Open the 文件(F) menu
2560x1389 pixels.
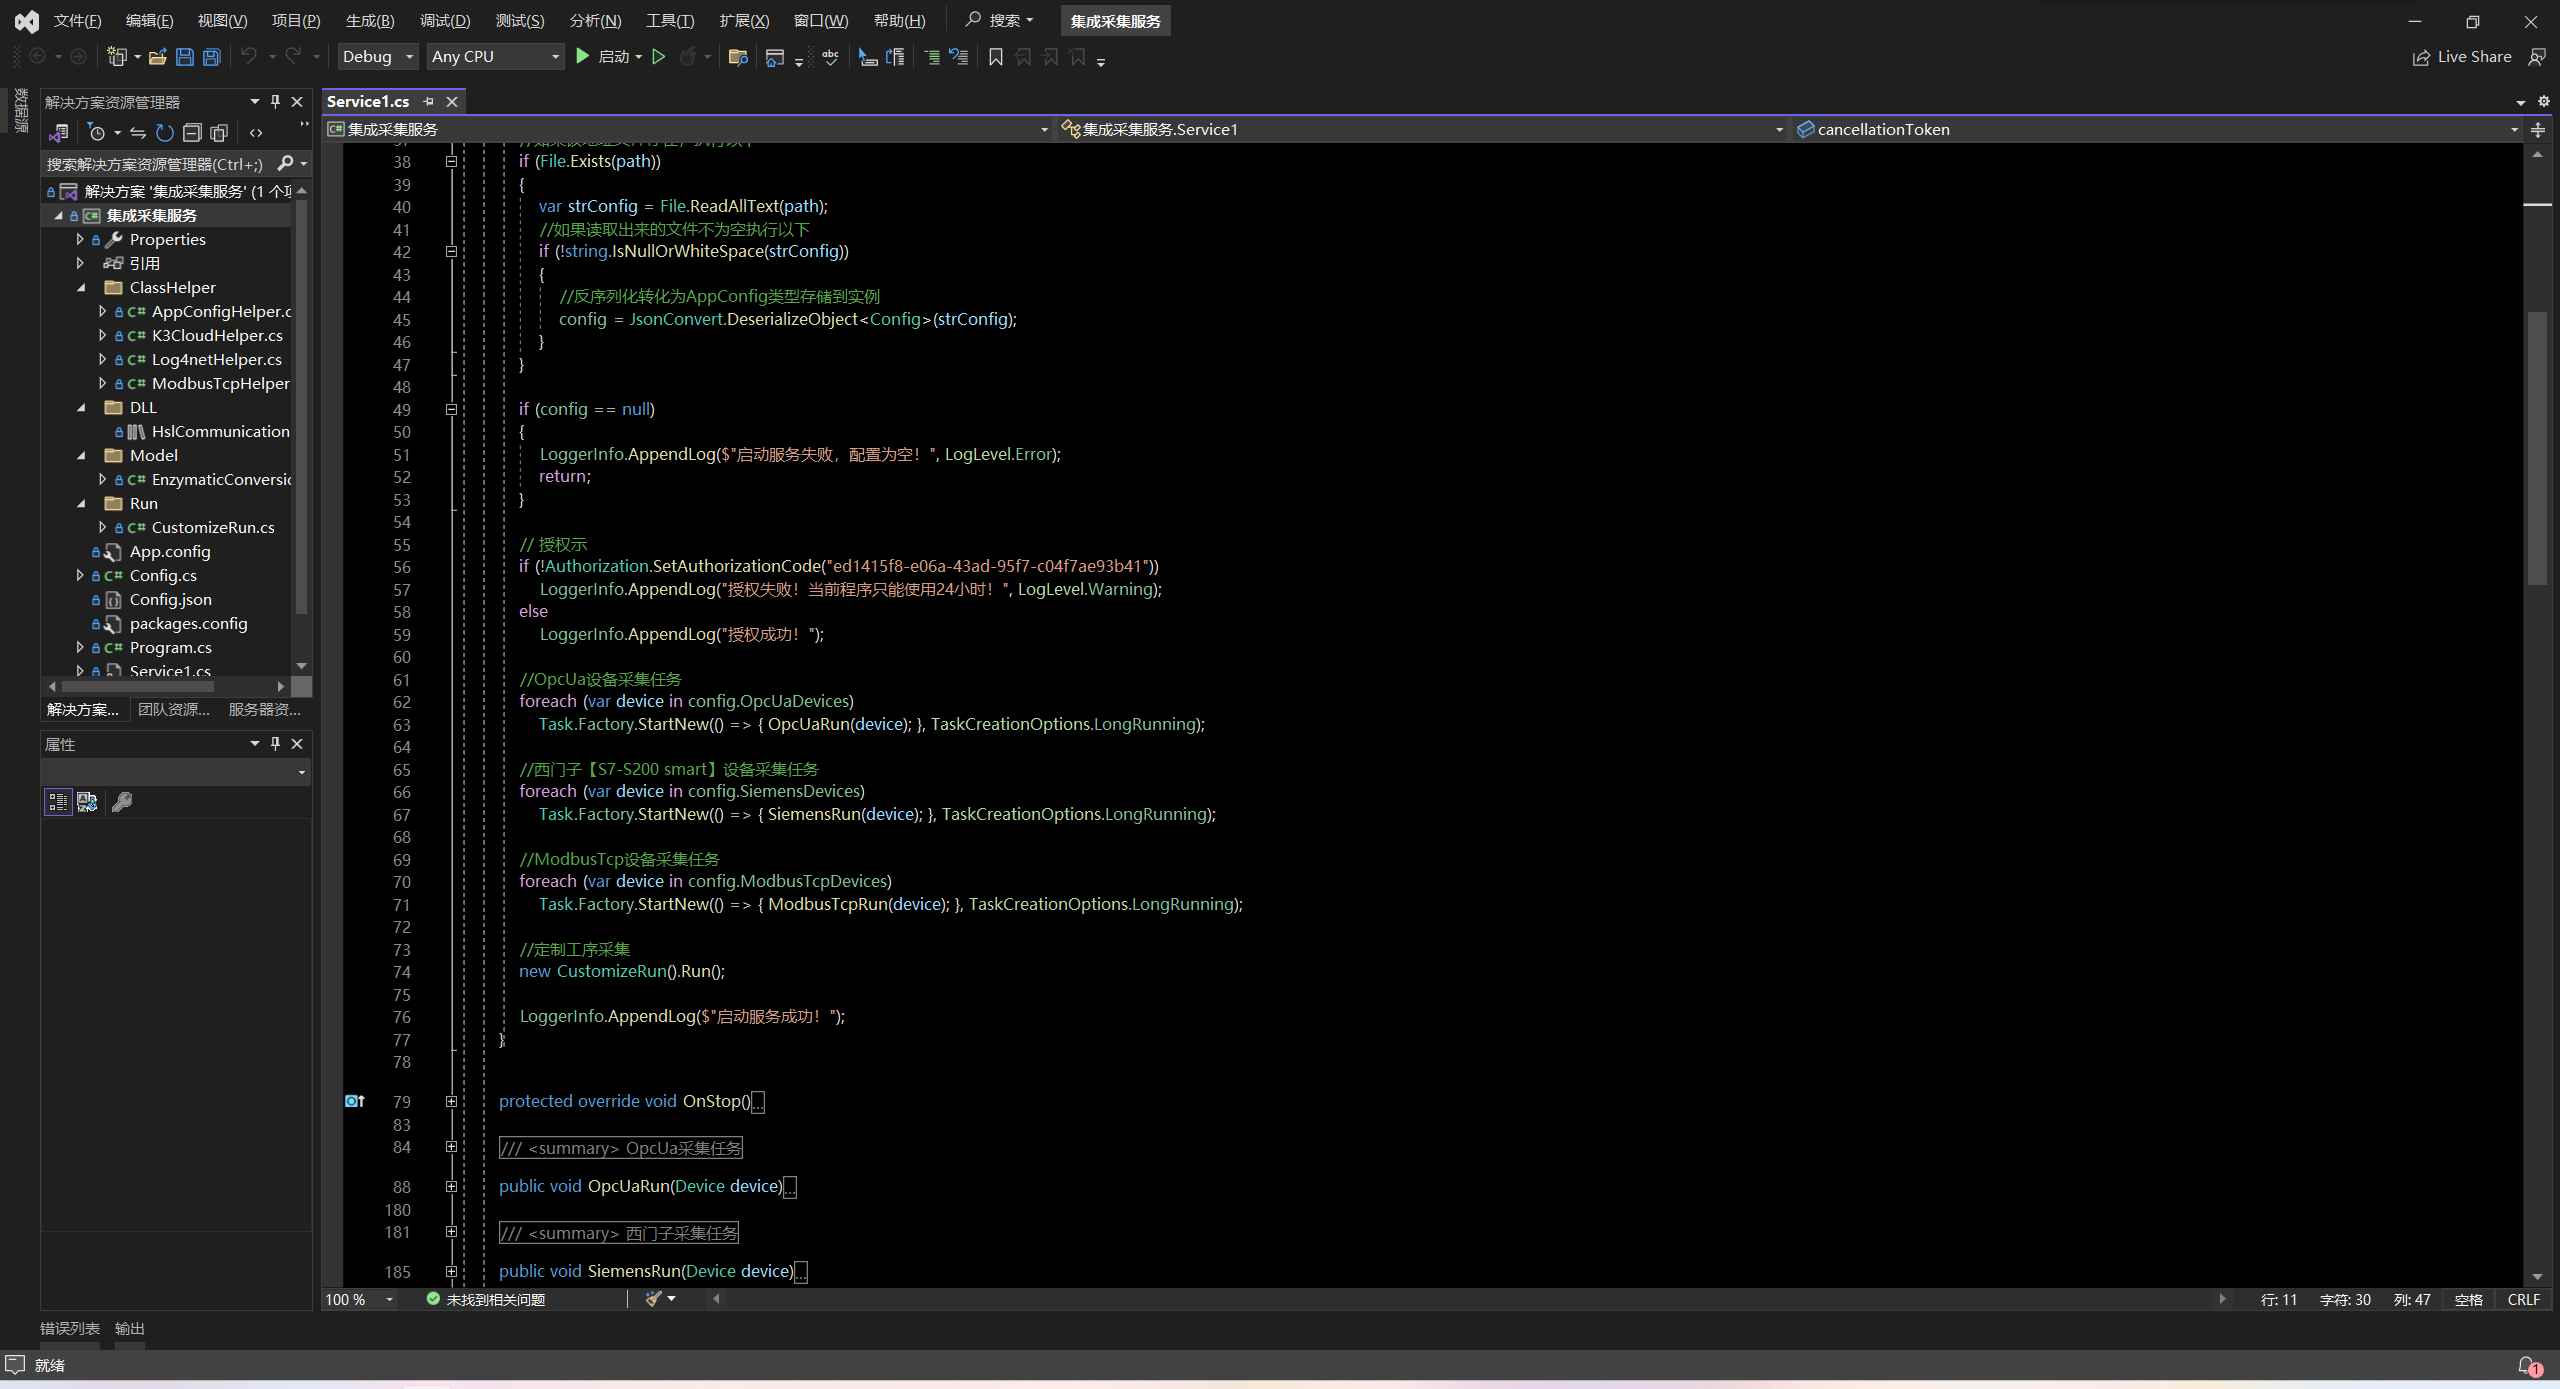click(77, 21)
